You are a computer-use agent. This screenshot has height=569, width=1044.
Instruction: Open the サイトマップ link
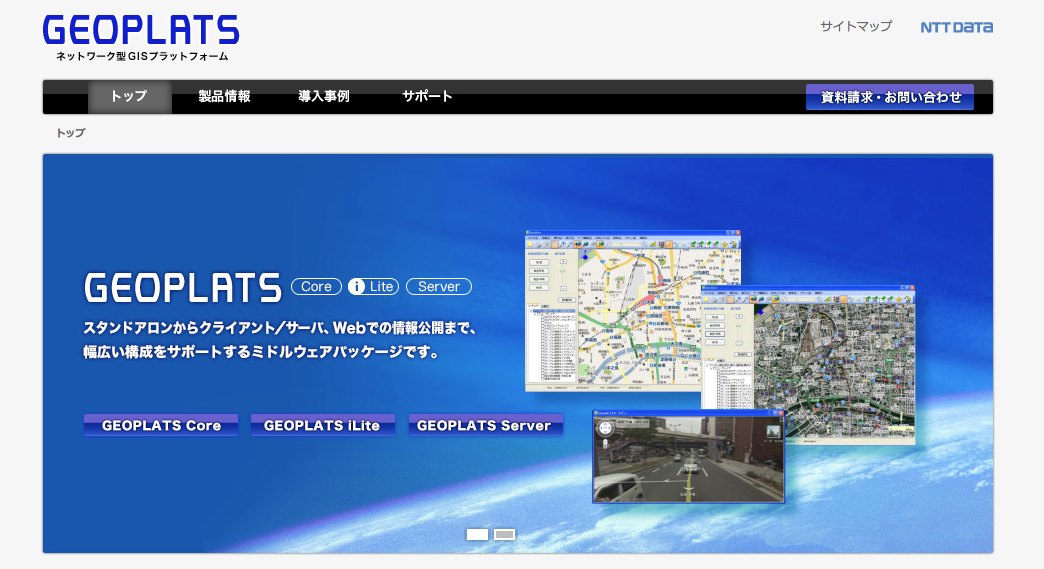[x=856, y=26]
